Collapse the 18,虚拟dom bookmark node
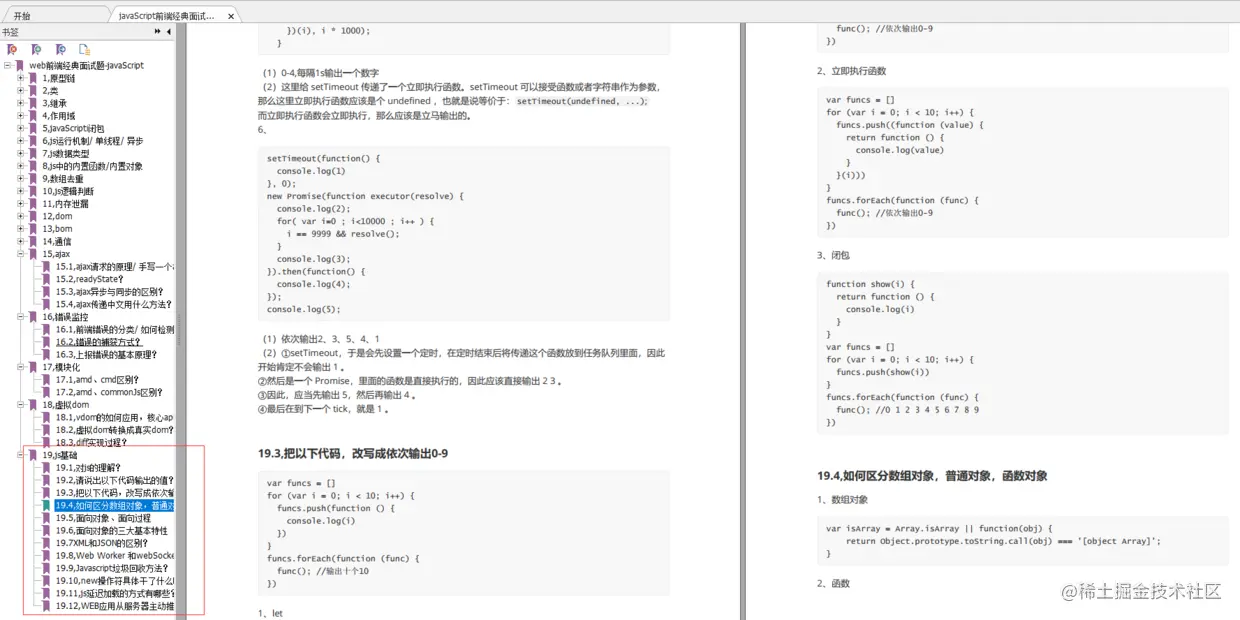The height and width of the screenshot is (620, 1240). 21,404
